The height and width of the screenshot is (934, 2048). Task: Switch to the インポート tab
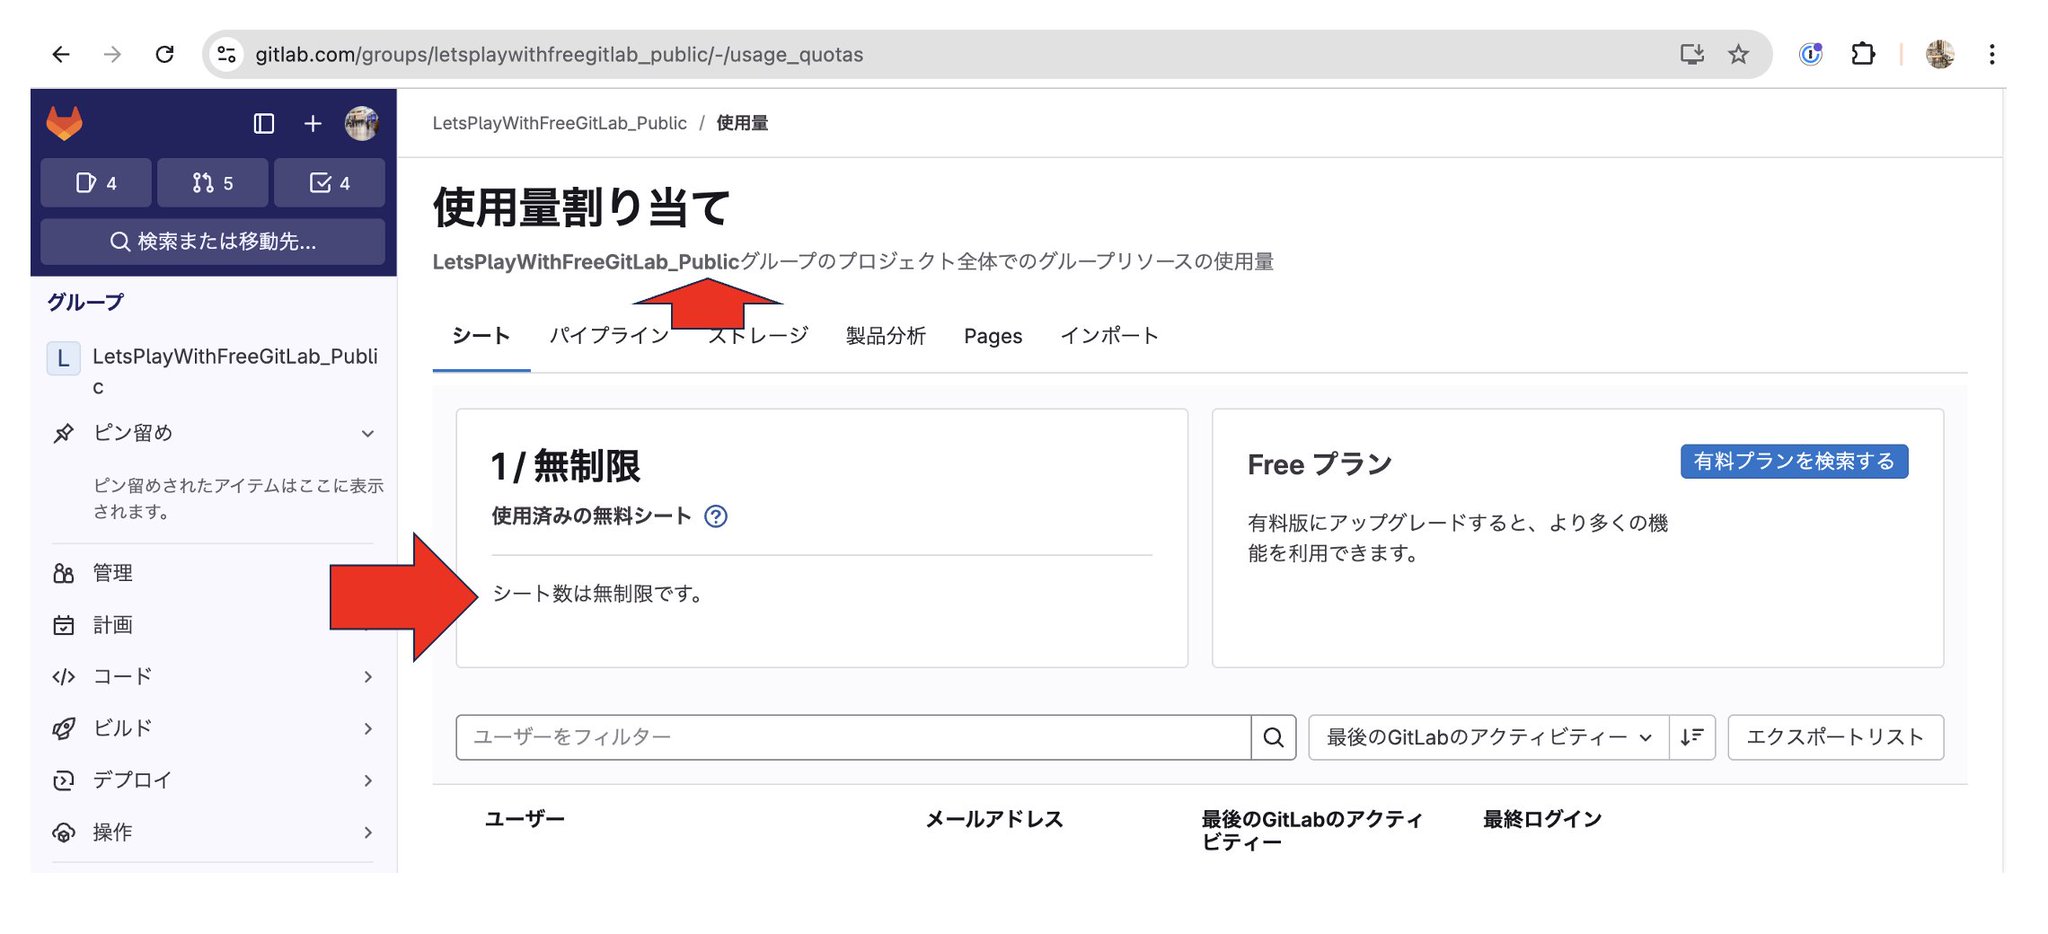click(1109, 336)
